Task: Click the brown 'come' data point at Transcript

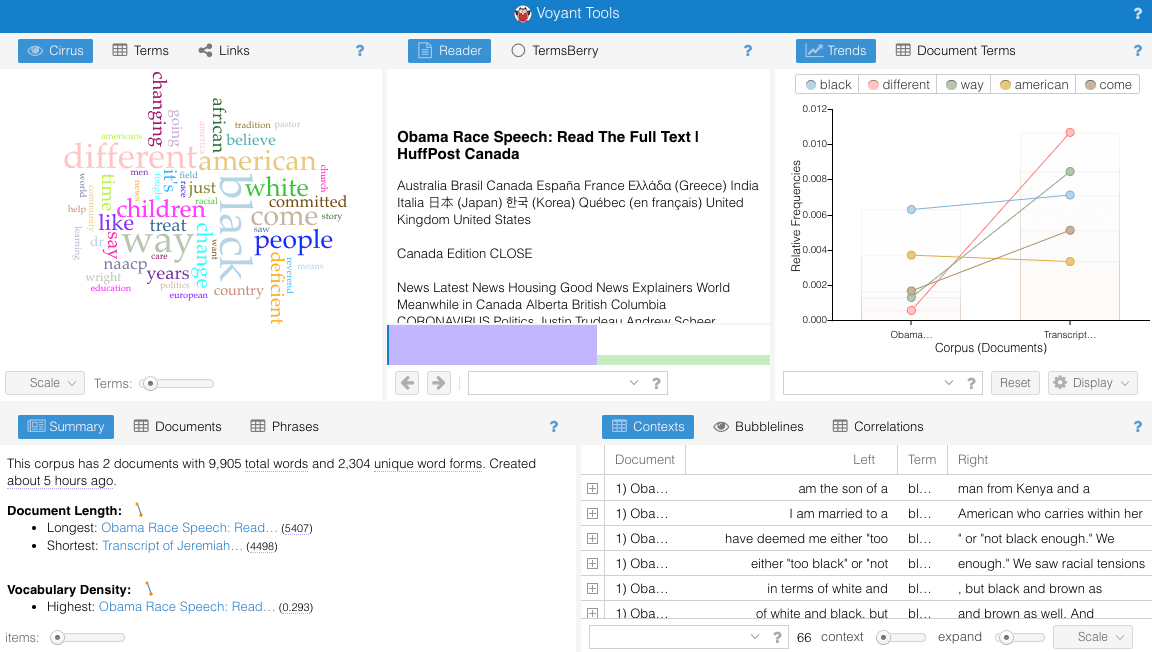Action: pos(1070,230)
